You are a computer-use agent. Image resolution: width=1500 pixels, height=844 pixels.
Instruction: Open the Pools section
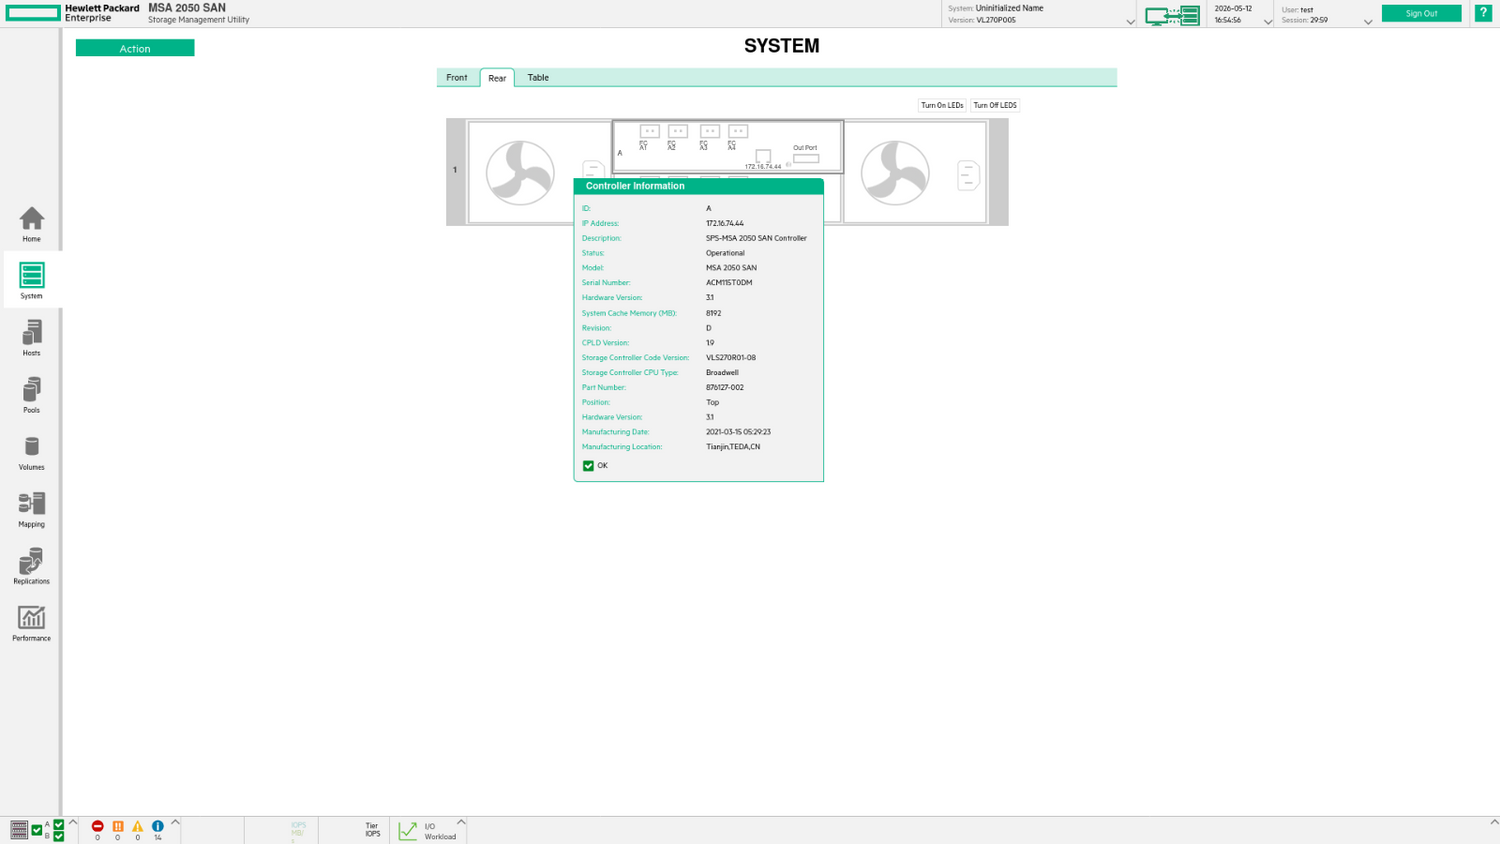pos(32,395)
